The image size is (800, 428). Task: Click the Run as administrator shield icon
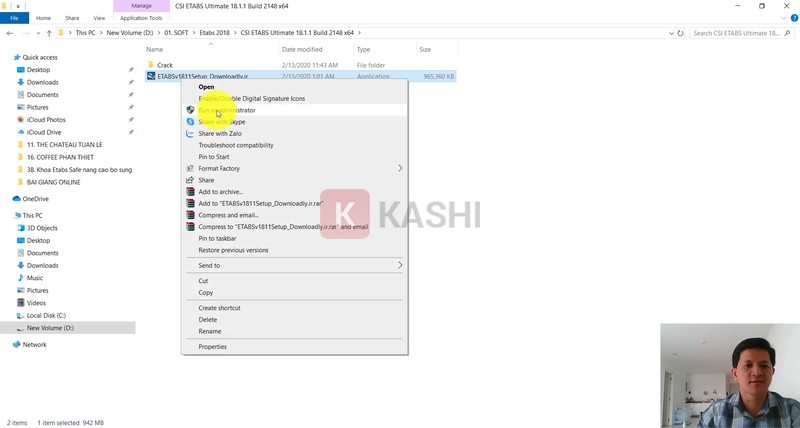pos(190,110)
